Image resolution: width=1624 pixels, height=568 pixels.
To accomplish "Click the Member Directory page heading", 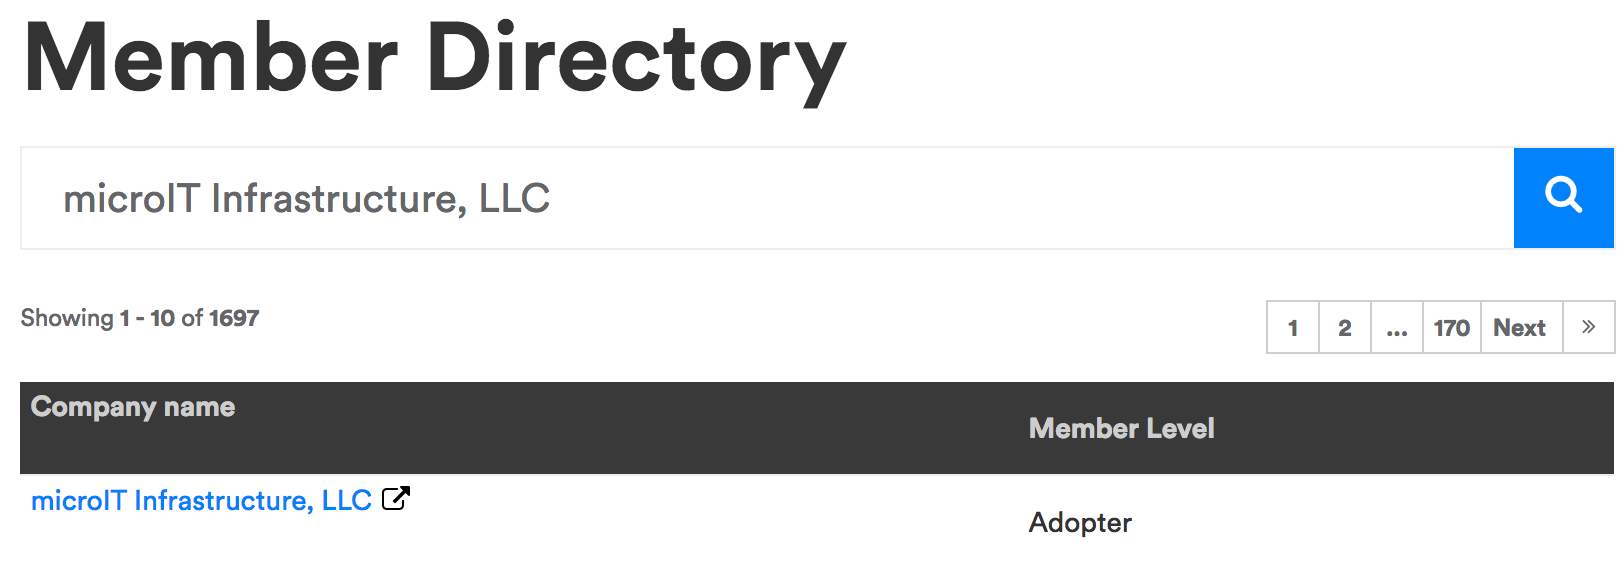I will click(435, 60).
